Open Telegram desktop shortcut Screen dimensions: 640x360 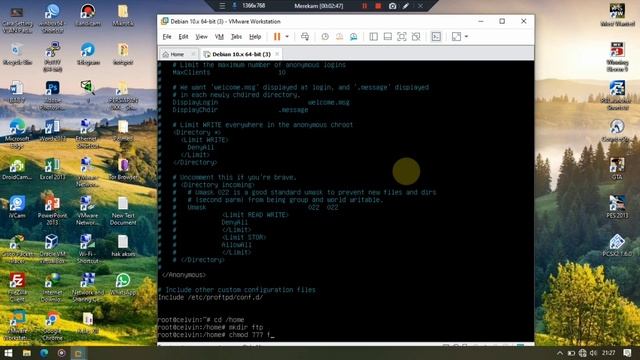pyautogui.click(x=88, y=54)
